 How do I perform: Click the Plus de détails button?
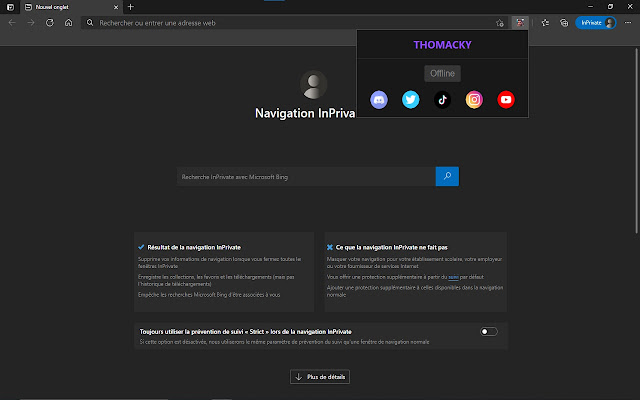320,377
